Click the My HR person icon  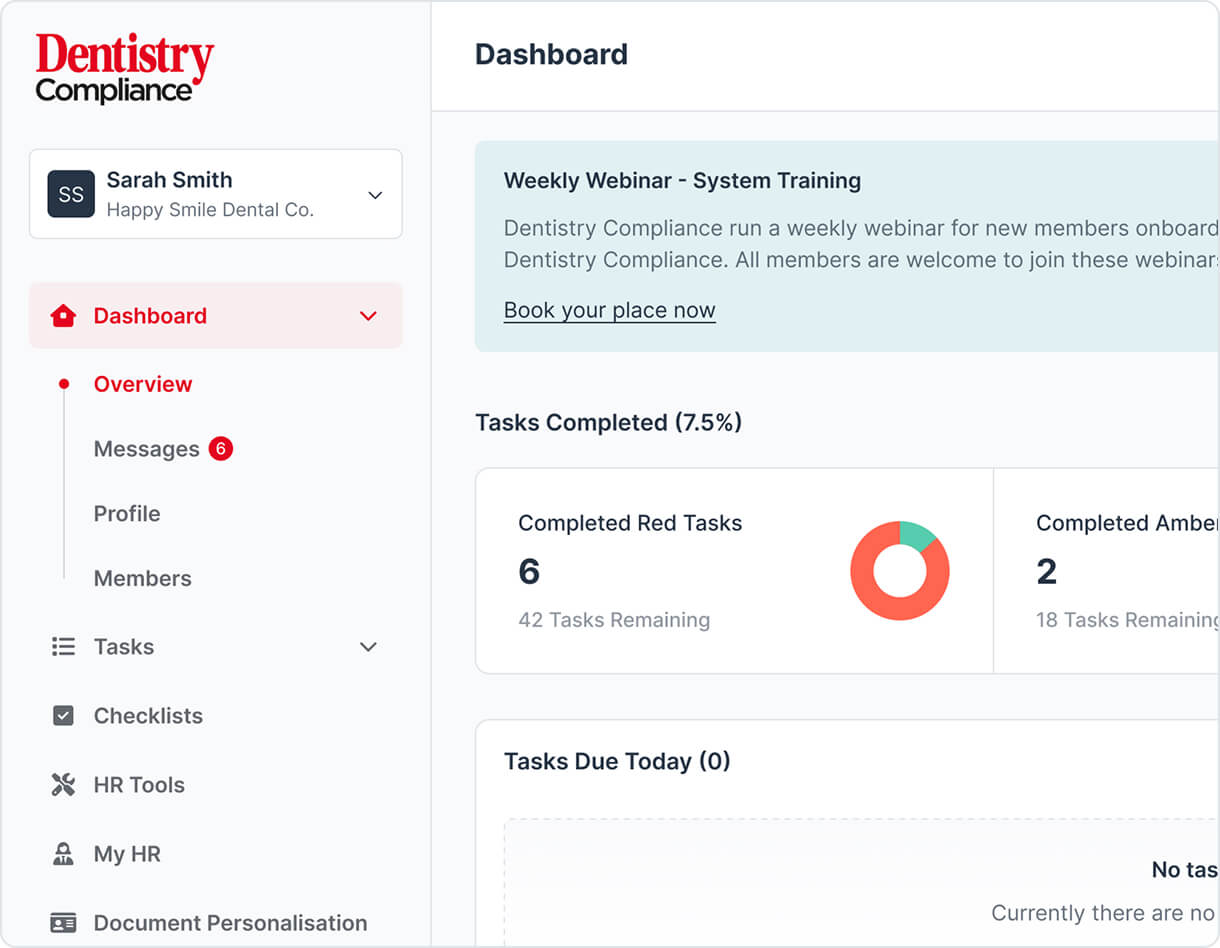coord(63,854)
